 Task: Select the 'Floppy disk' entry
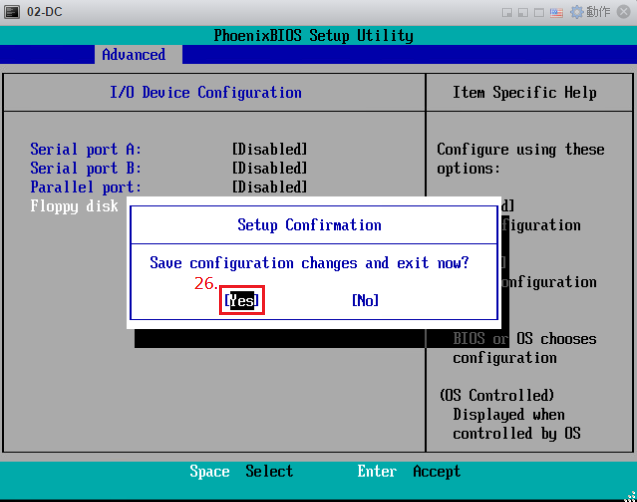[x=74, y=206]
